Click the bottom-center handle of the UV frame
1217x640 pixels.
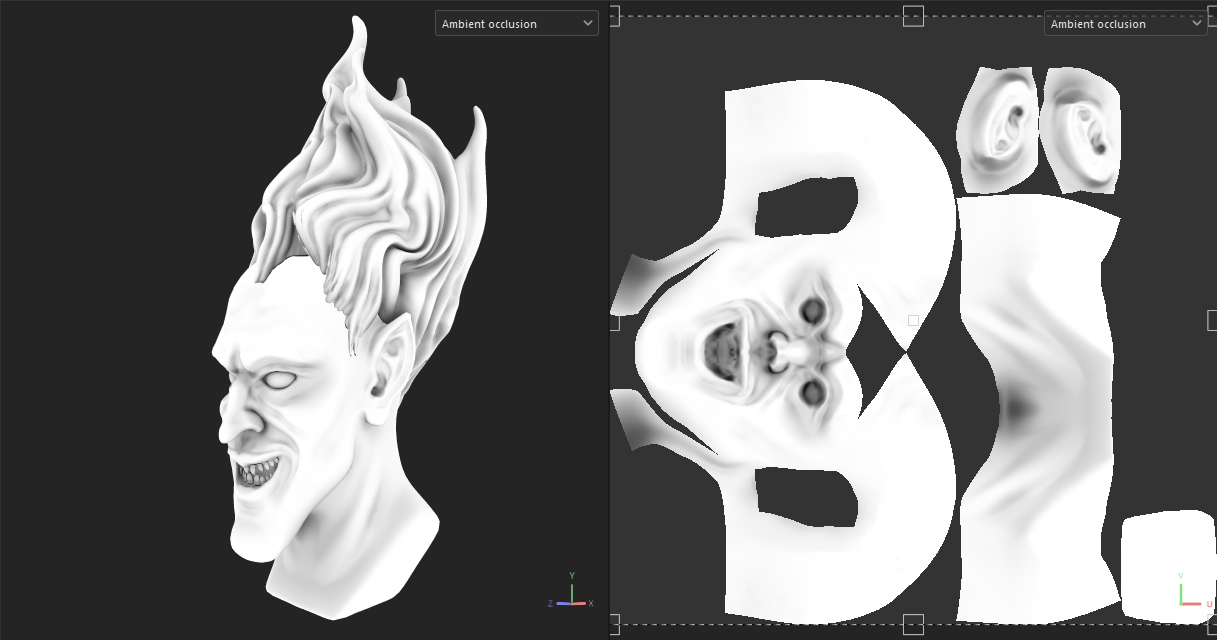(x=913, y=625)
